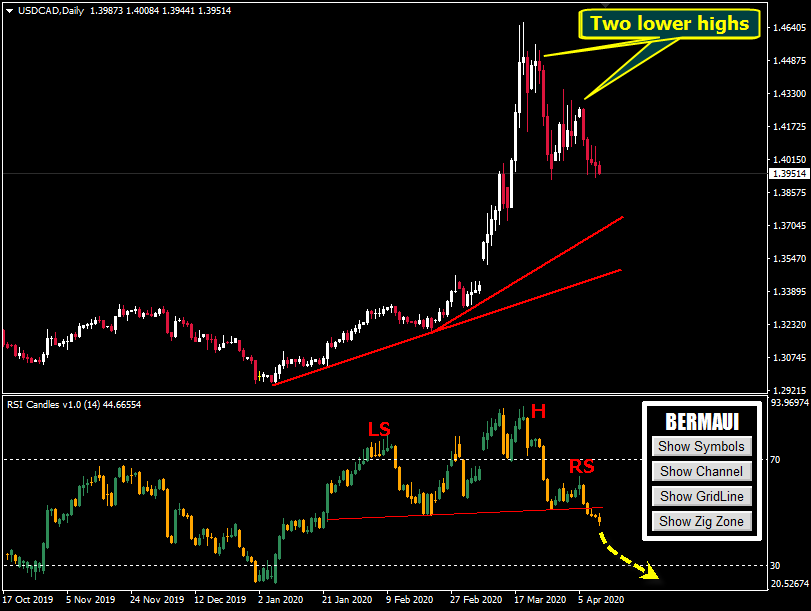Click the 1.29215 price axis label
The width and height of the screenshot is (811, 611).
[789, 391]
